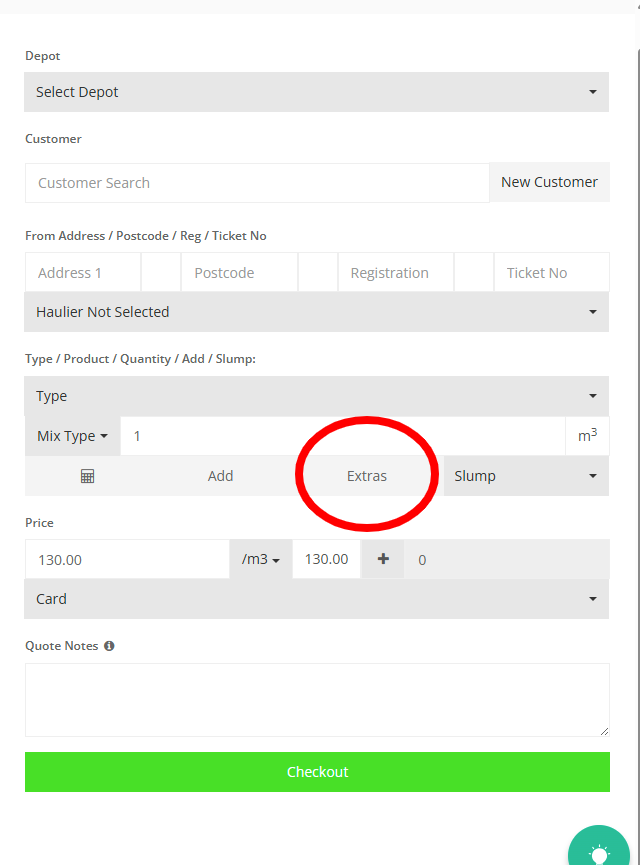Click the New Customer button
Image resolution: width=640 pixels, height=865 pixels.
(549, 182)
